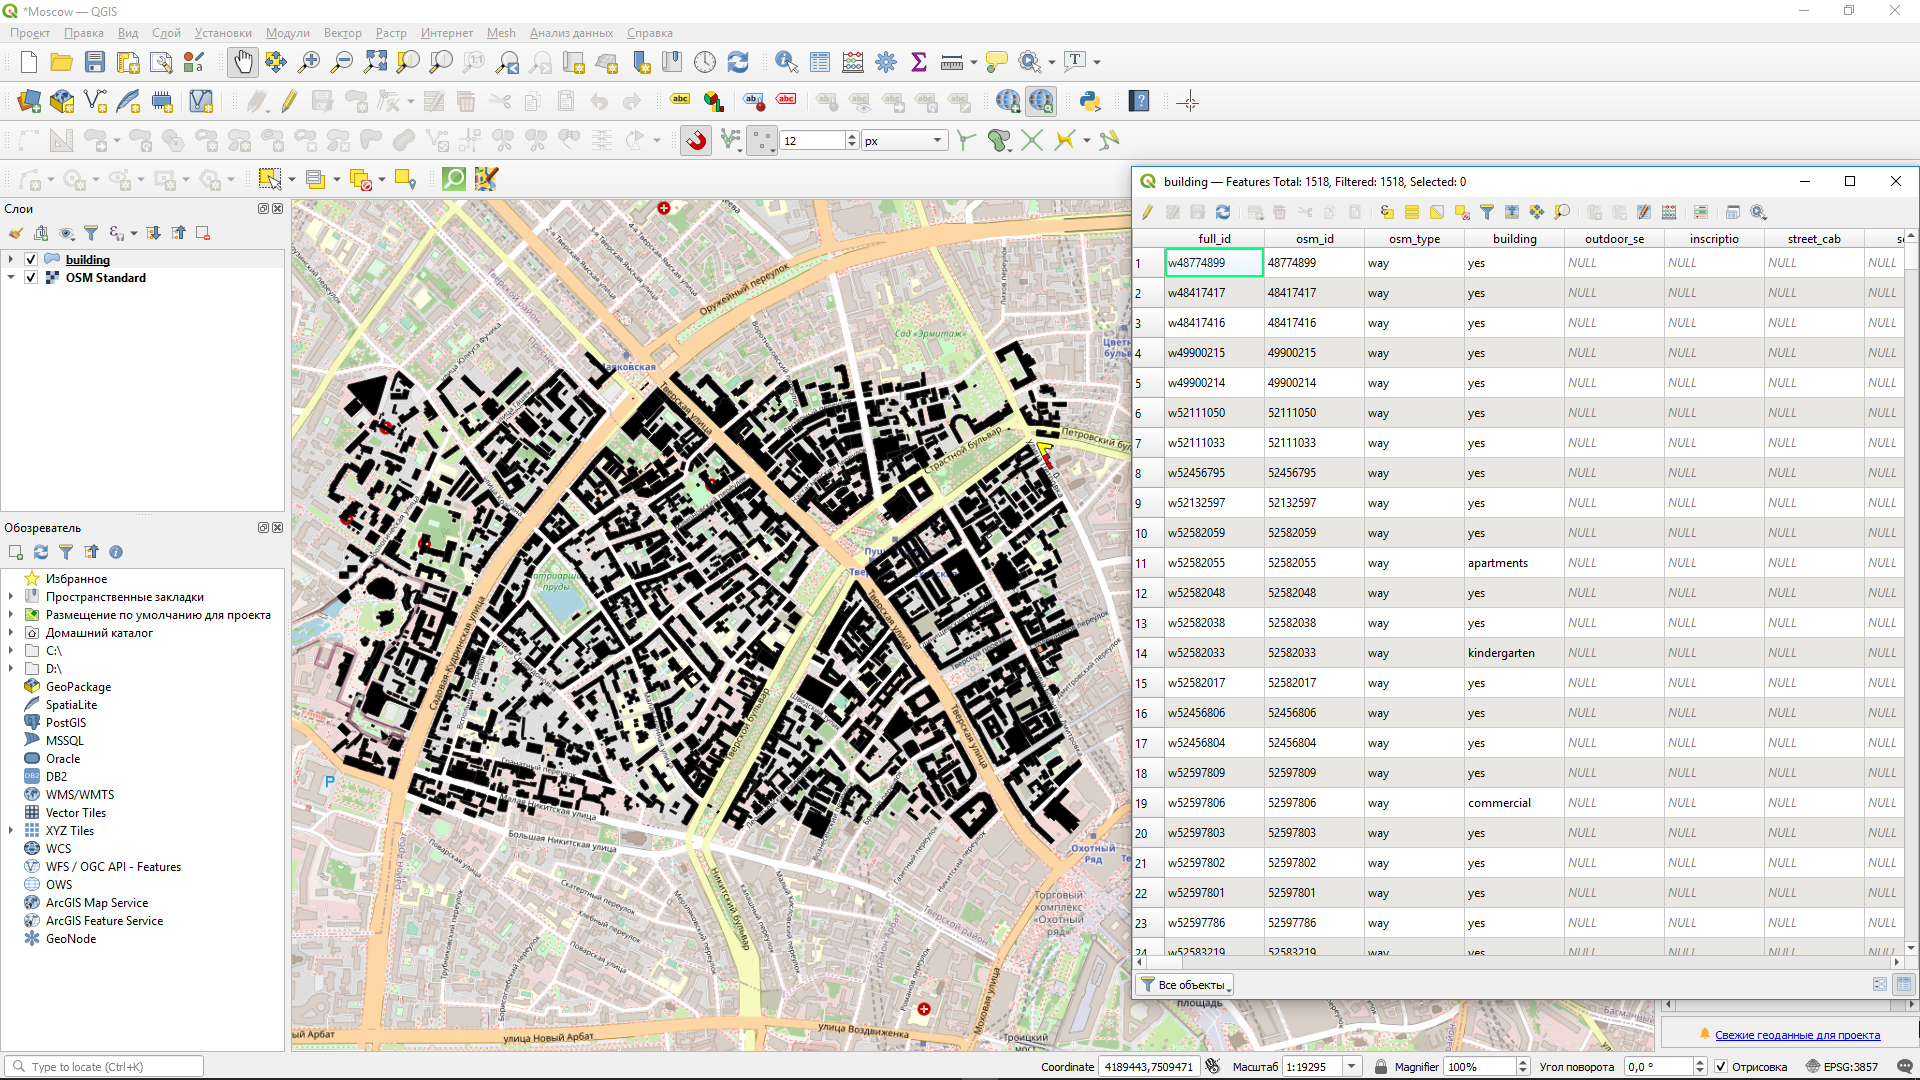Enable the snapping magnet icon

tap(697, 140)
